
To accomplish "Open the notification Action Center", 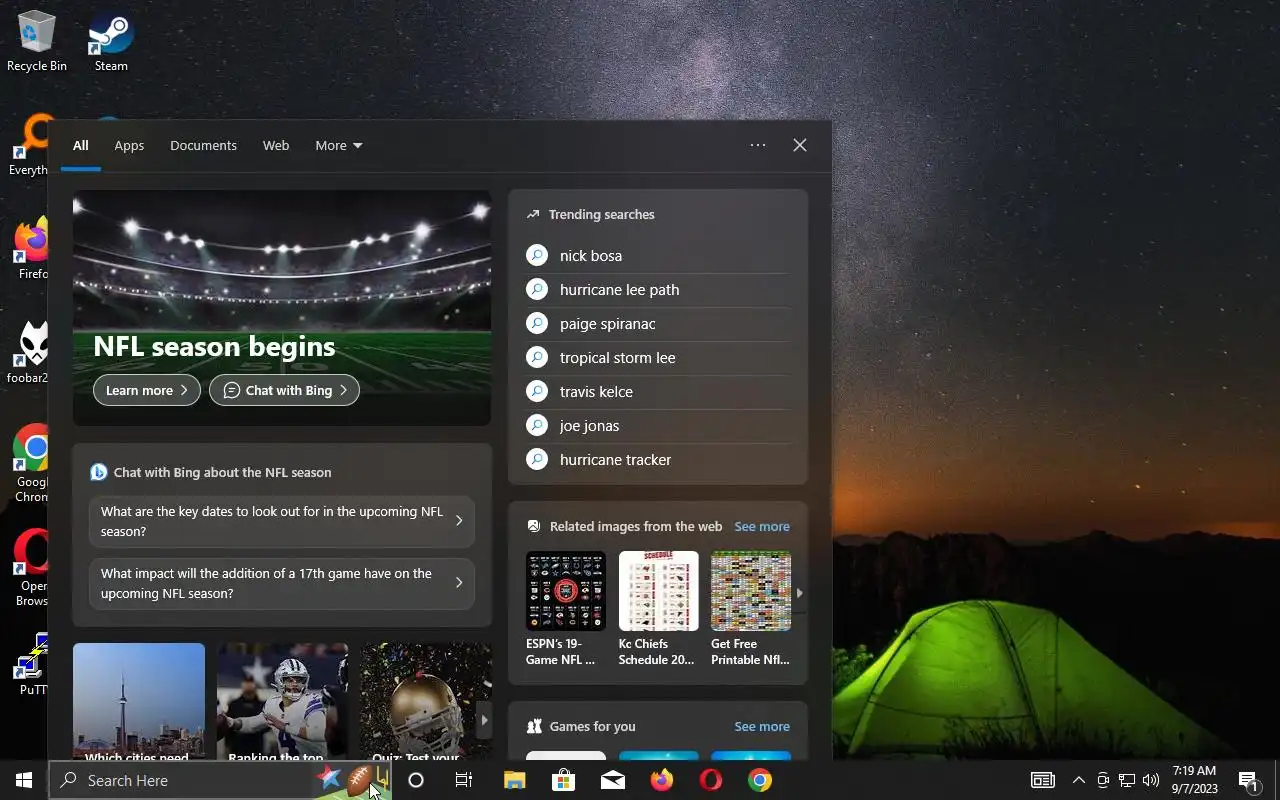I will tap(1249, 780).
